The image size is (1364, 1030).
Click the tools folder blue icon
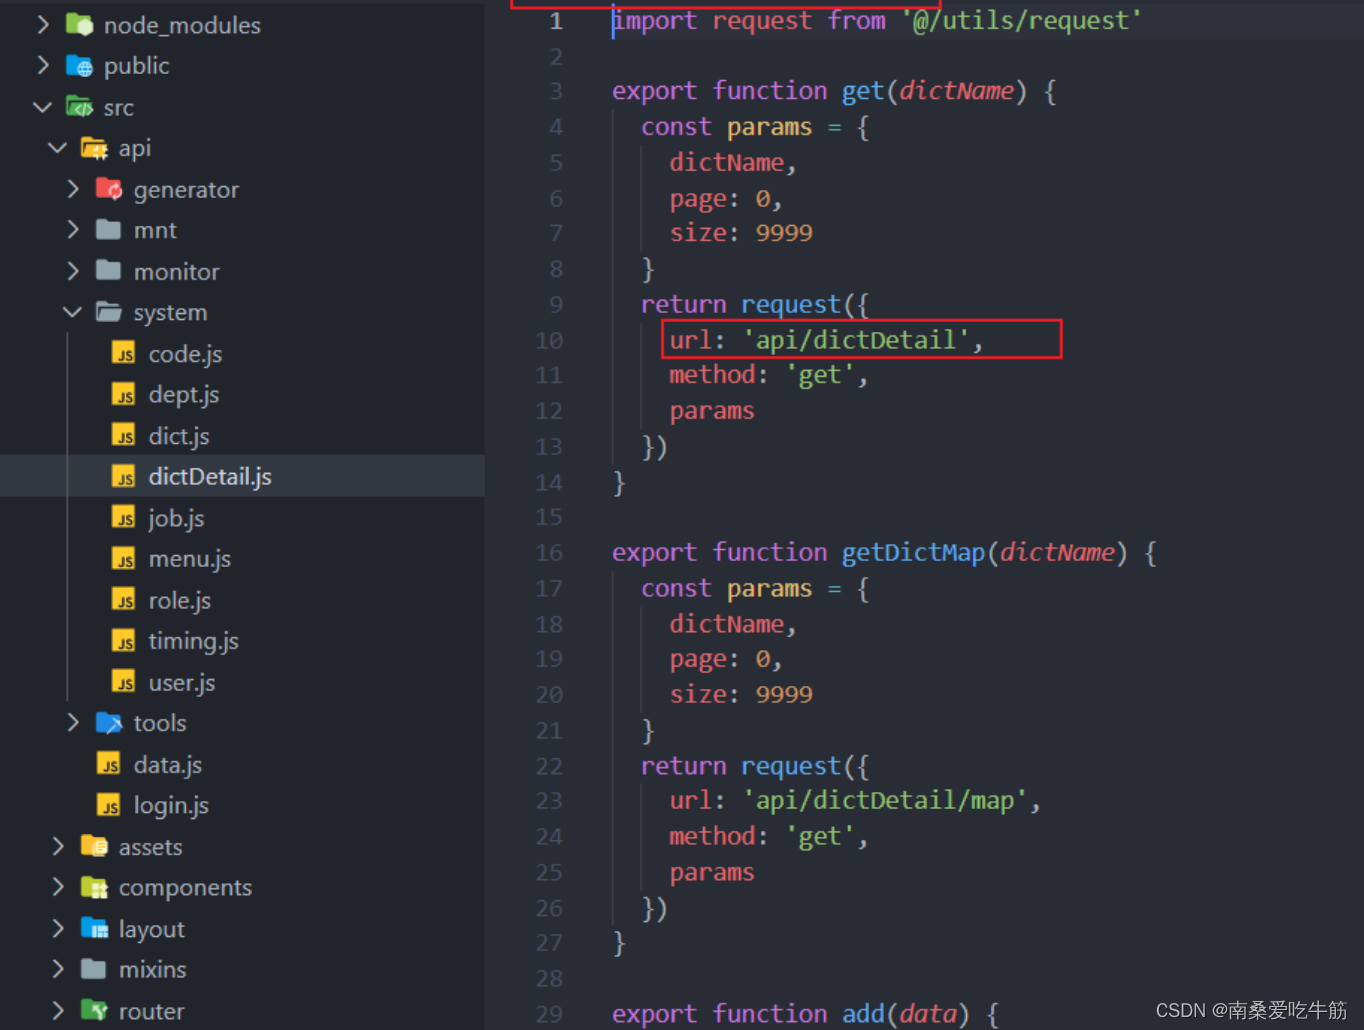pyautogui.click(x=109, y=722)
